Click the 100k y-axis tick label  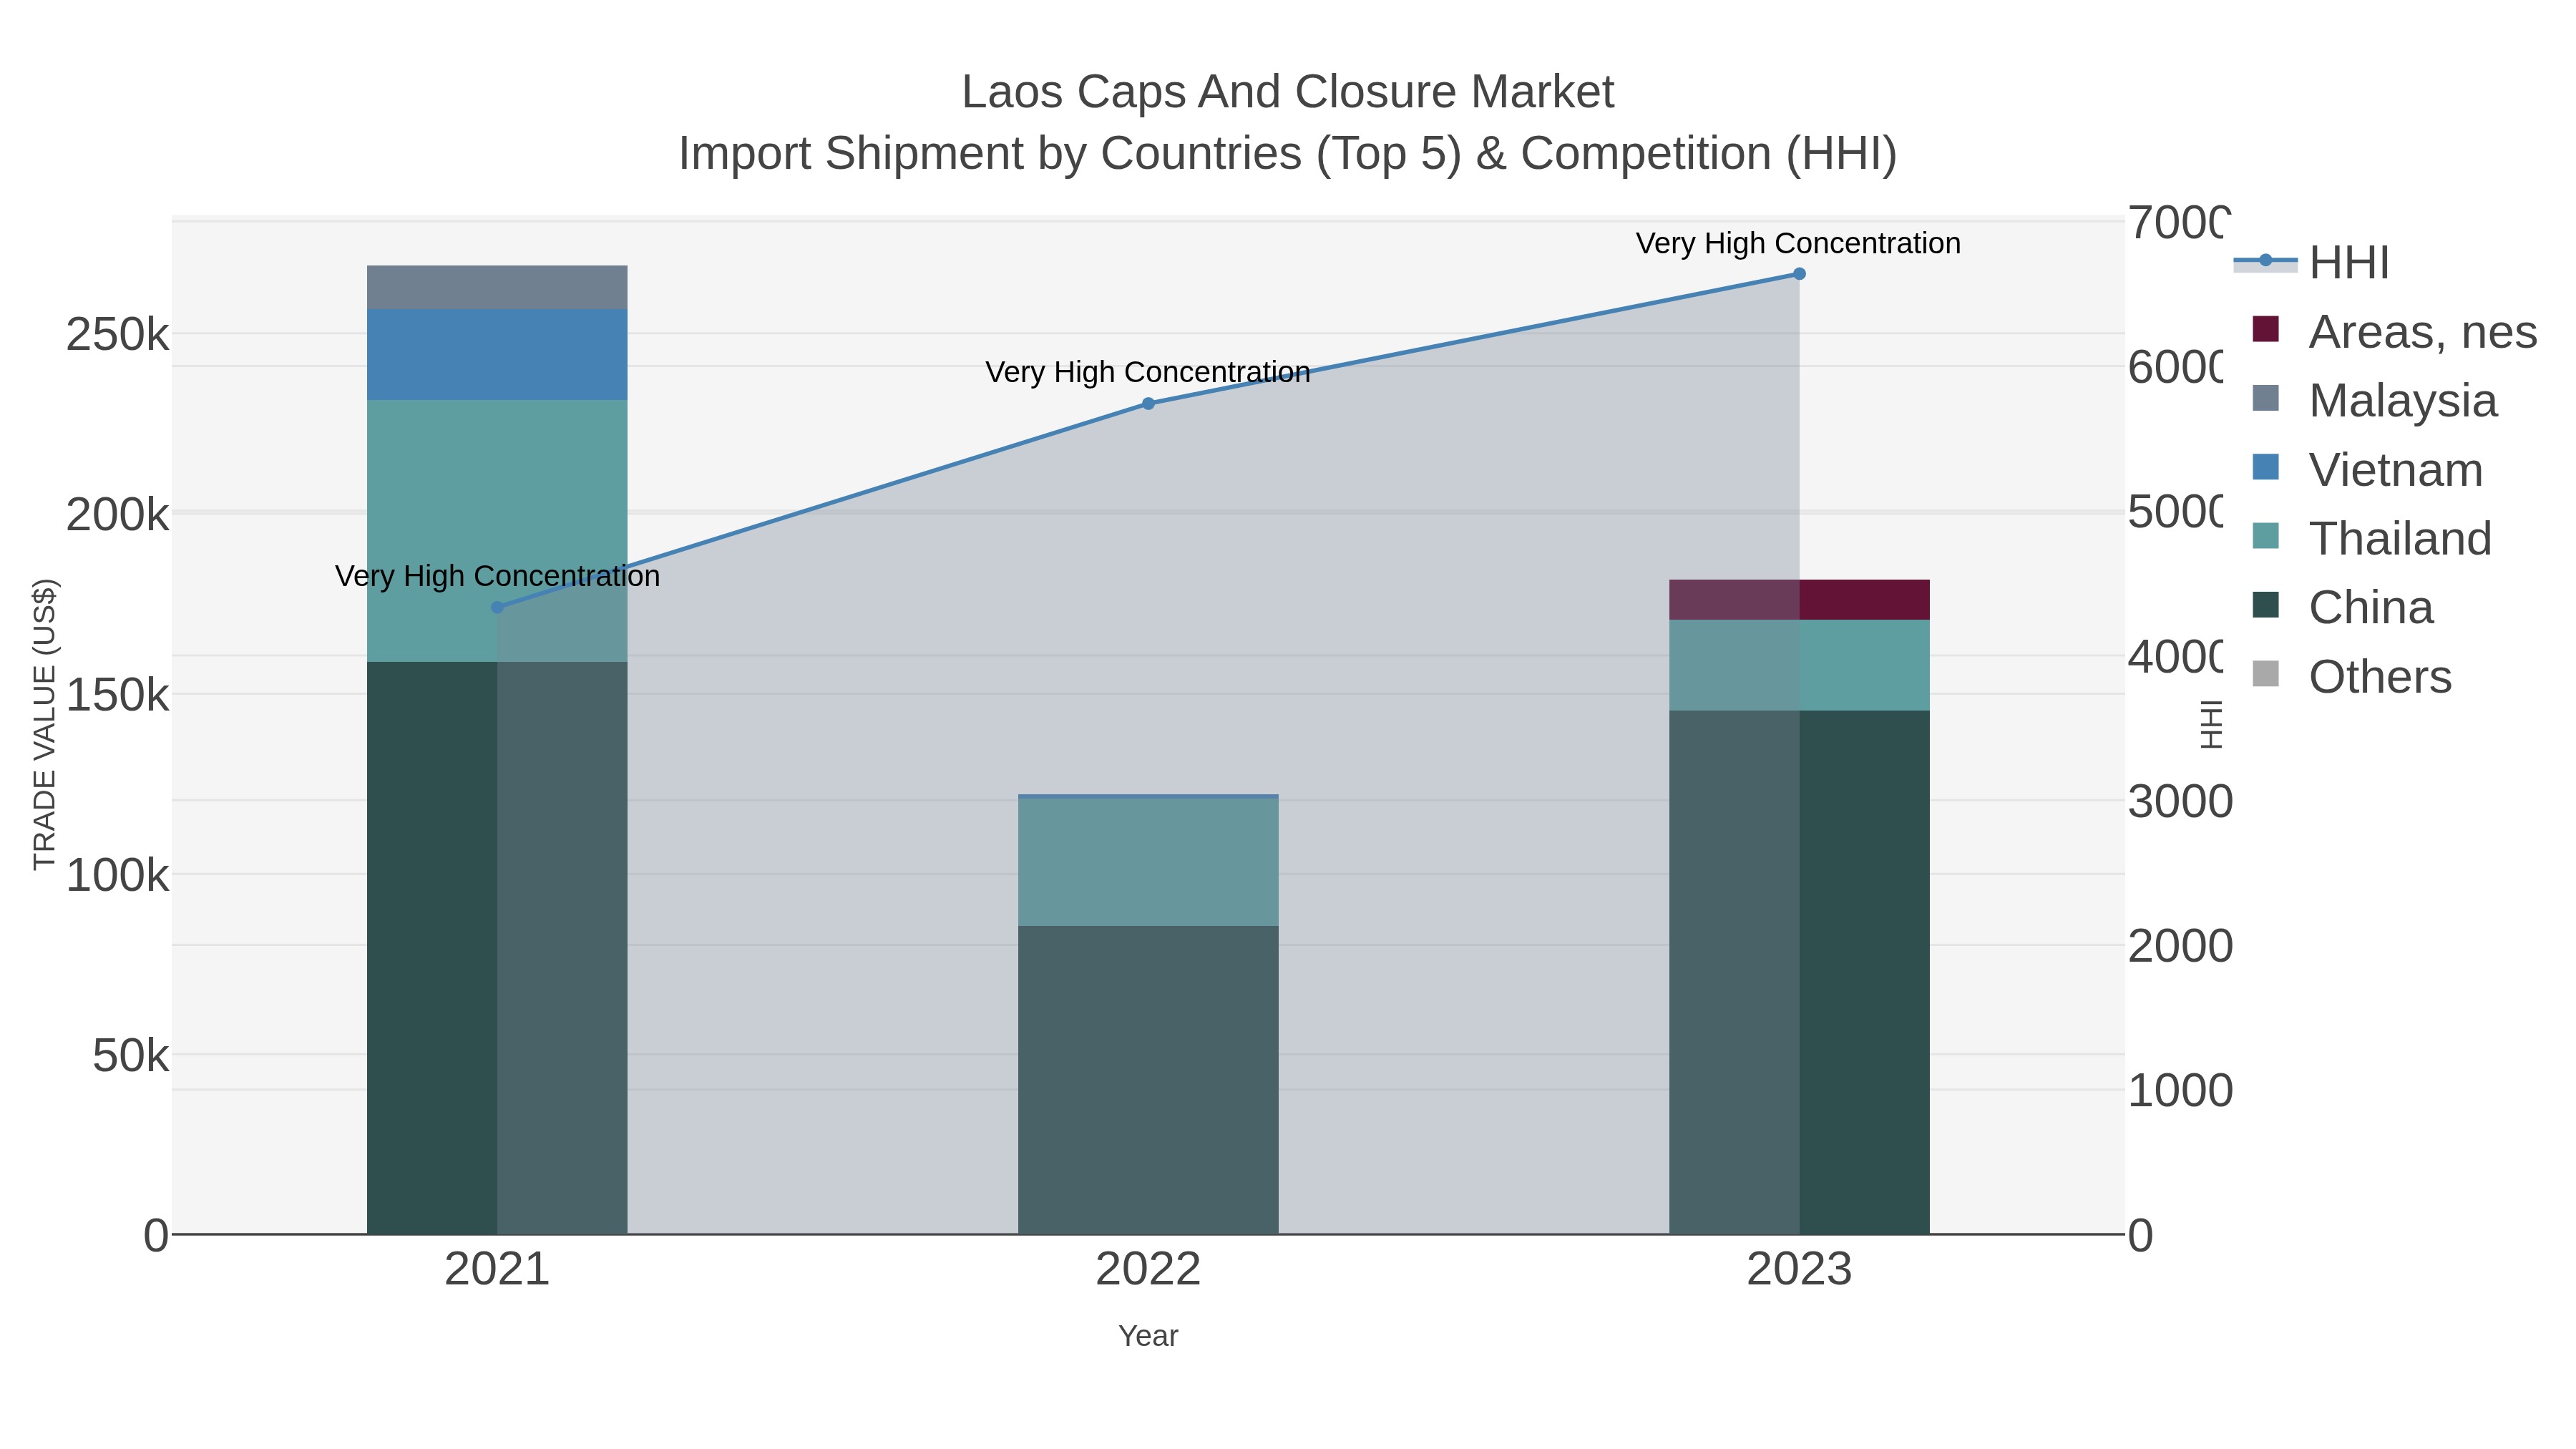117,875
